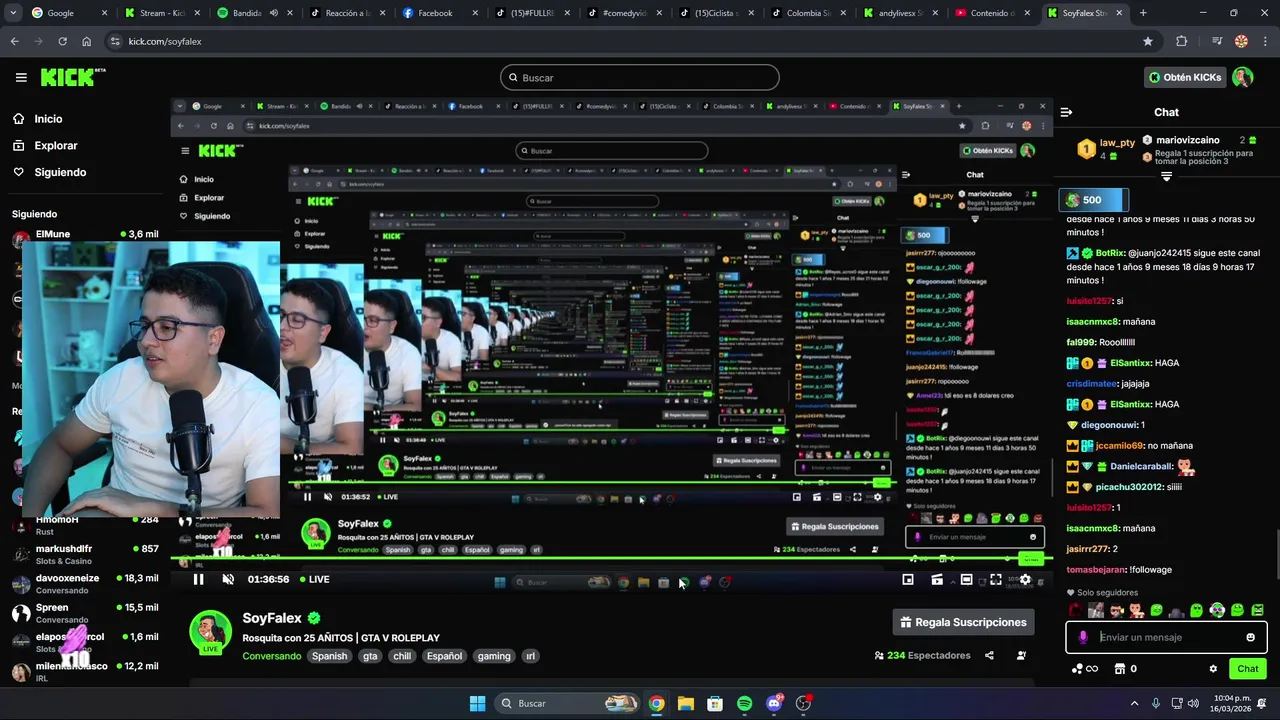
Task: Click the 500 goal progress bar
Action: [1094, 200]
